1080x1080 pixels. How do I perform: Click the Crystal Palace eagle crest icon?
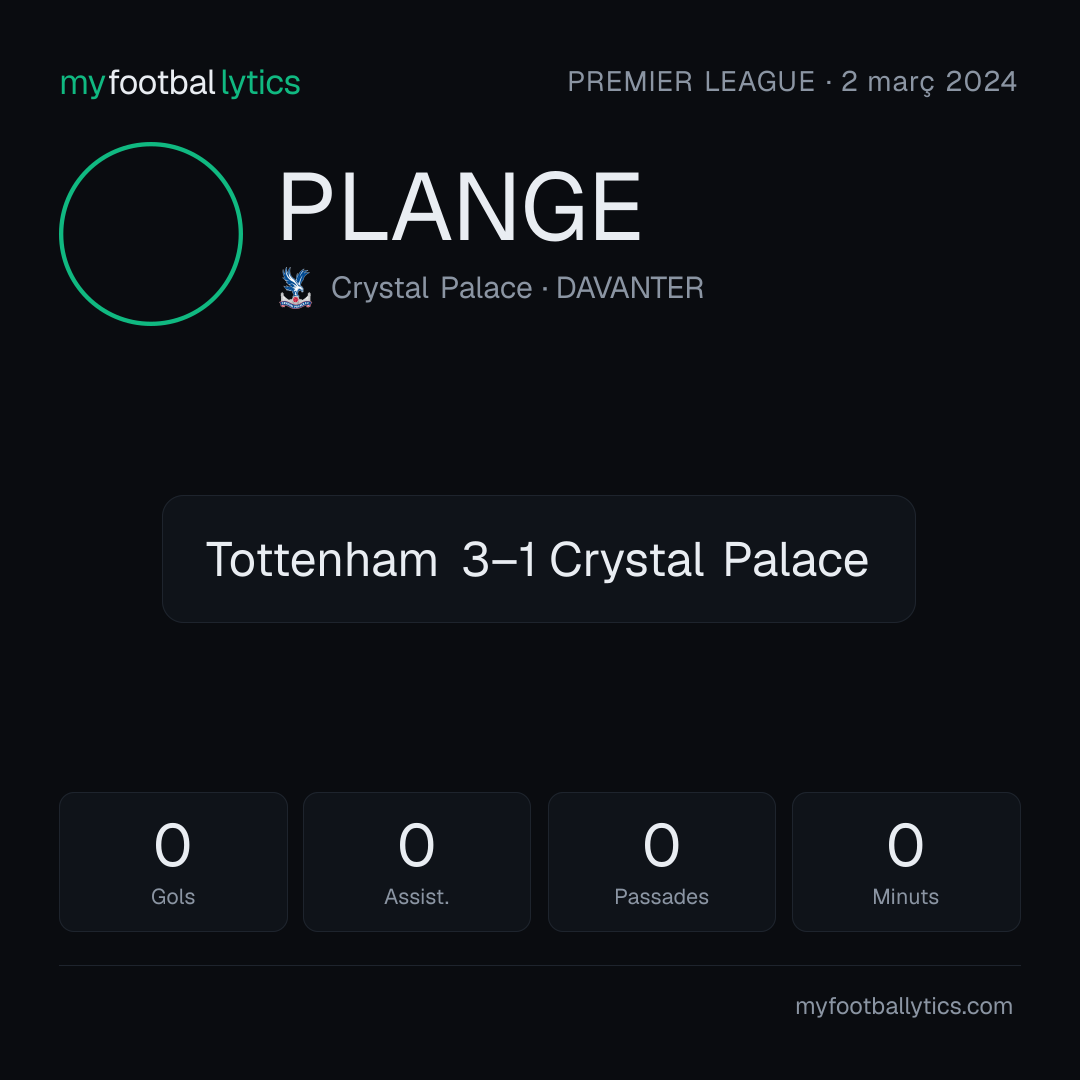(x=295, y=288)
